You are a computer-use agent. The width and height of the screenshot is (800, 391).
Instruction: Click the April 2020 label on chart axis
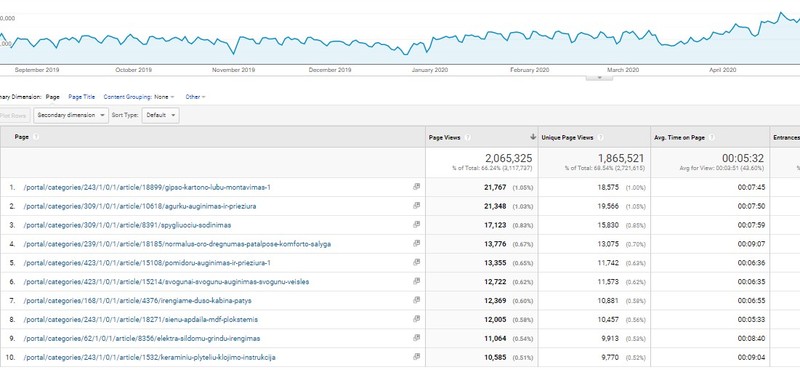722,70
